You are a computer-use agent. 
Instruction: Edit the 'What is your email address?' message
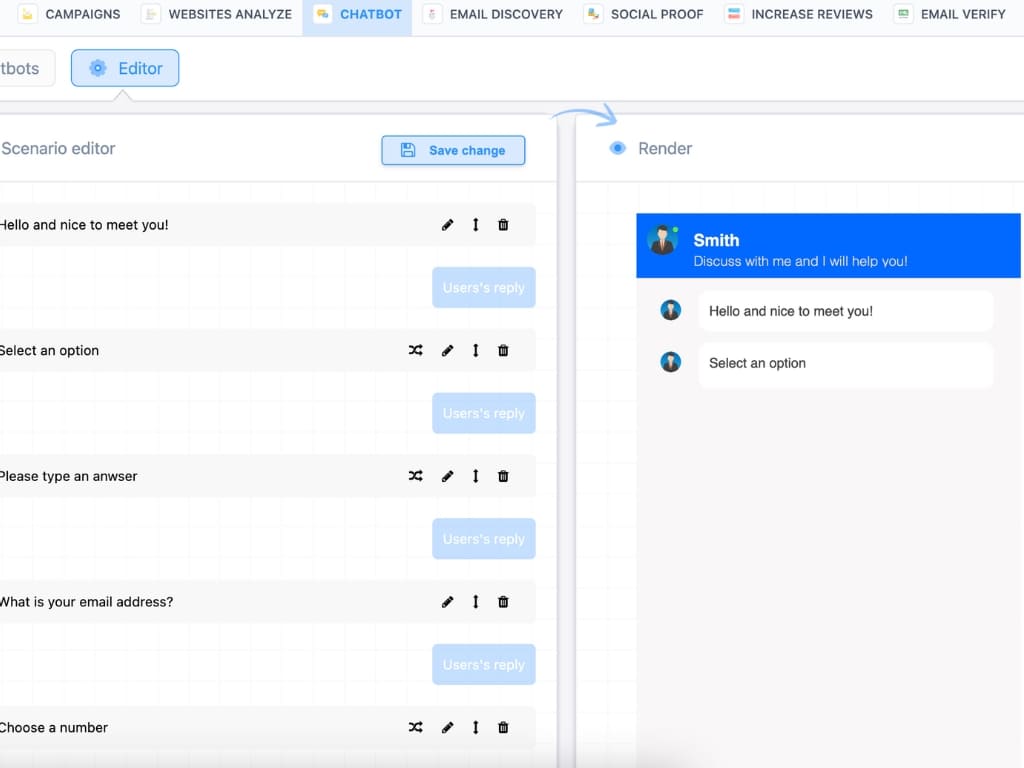click(447, 601)
